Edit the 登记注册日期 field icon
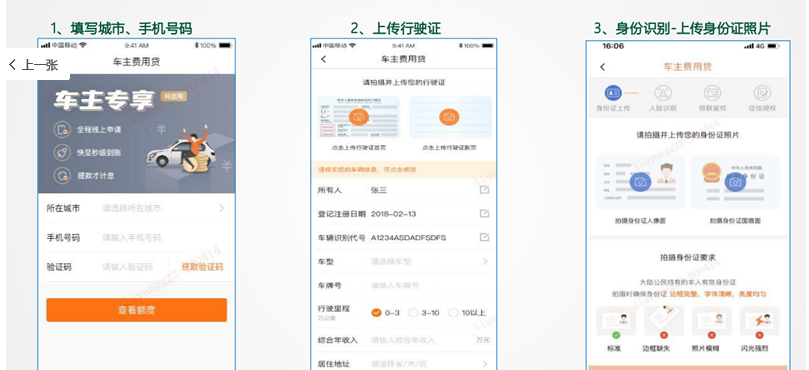Screen dimensions: 809x370 pyautogui.click(x=484, y=214)
